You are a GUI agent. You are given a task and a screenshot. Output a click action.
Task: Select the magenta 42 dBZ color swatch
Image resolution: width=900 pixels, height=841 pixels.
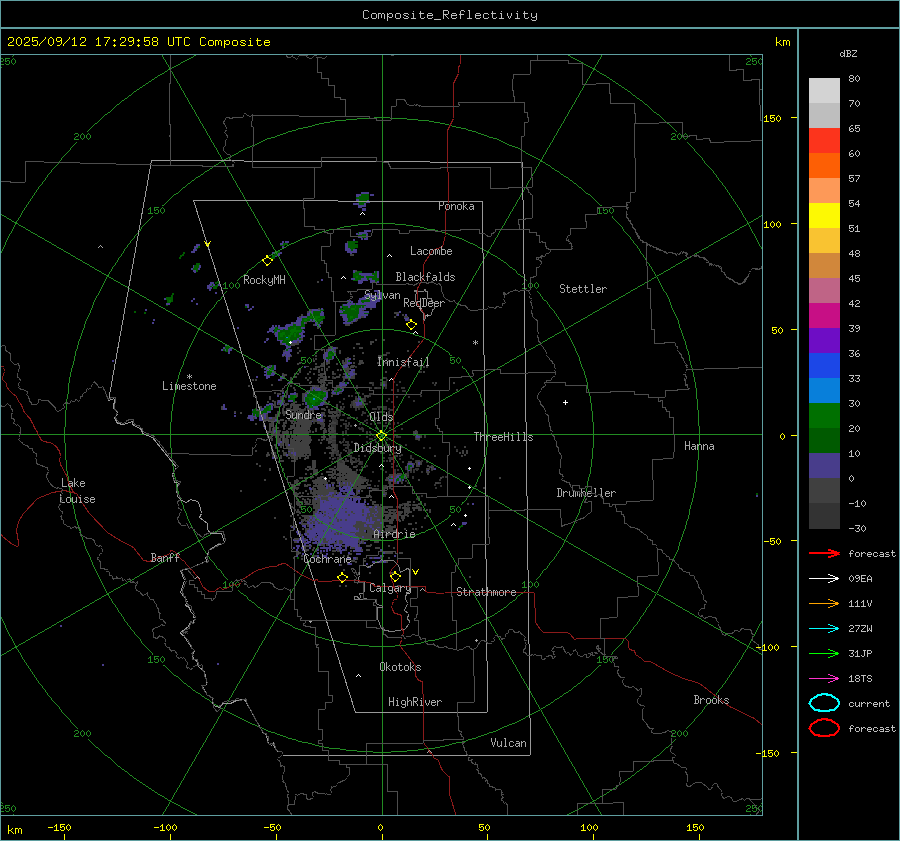click(x=824, y=316)
